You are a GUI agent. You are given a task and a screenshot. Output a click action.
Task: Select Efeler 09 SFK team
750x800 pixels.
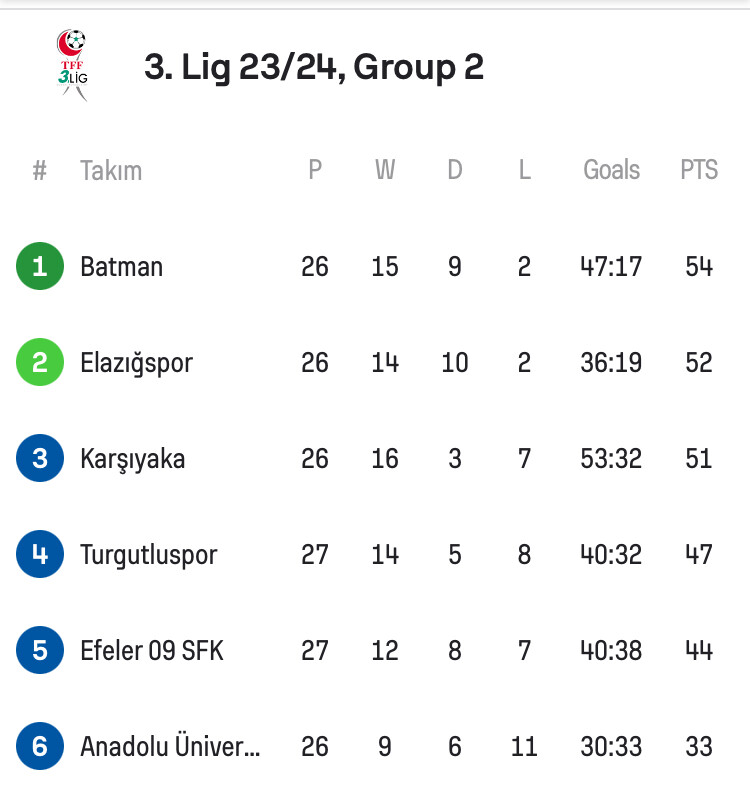[152, 650]
